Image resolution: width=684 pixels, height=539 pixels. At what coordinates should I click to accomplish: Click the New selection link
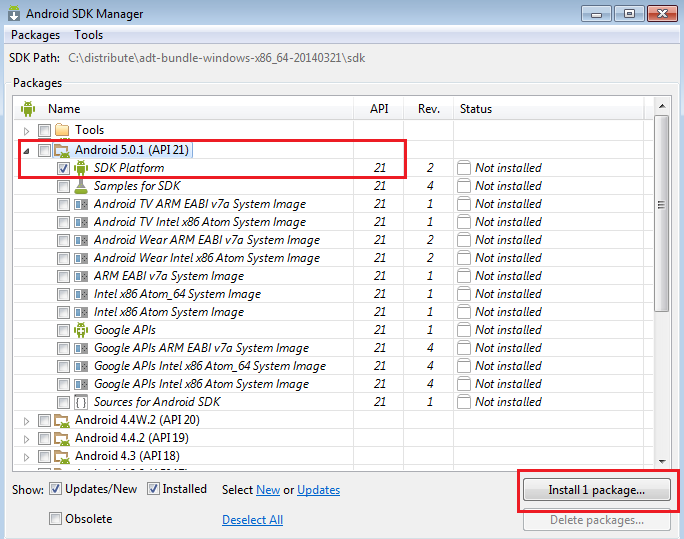[x=268, y=490]
